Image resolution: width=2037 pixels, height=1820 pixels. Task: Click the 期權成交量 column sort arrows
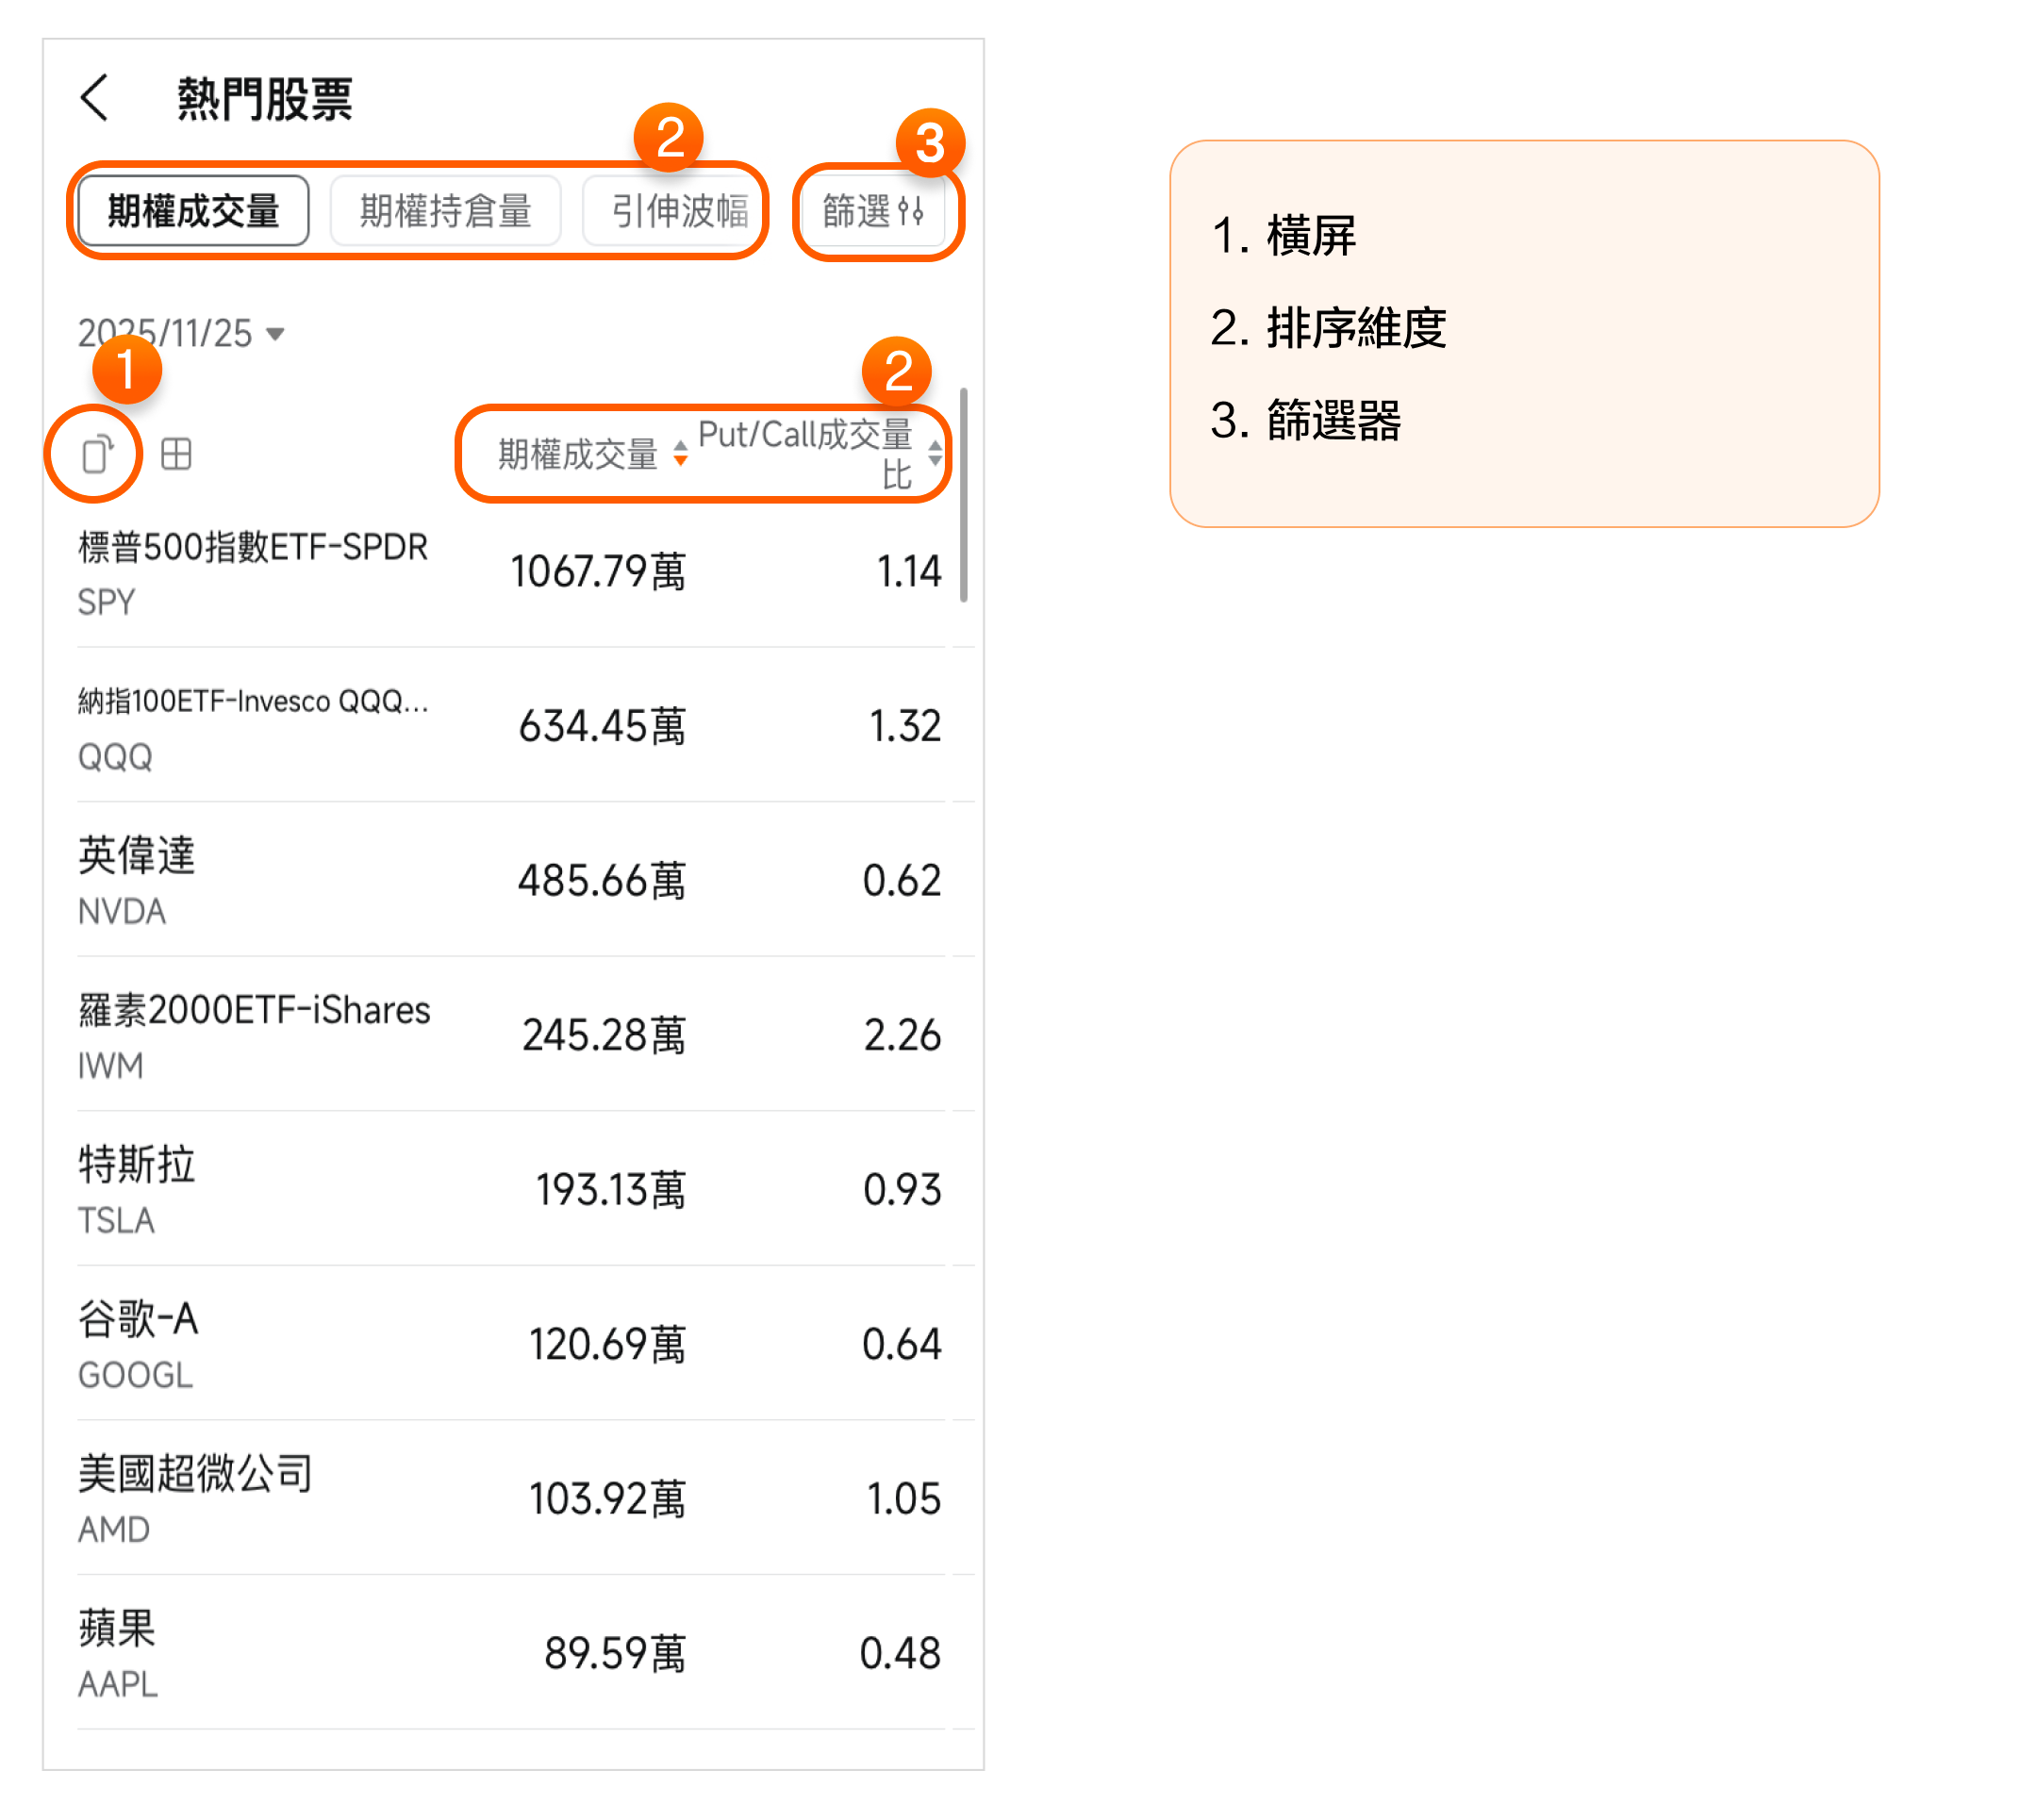click(x=680, y=454)
